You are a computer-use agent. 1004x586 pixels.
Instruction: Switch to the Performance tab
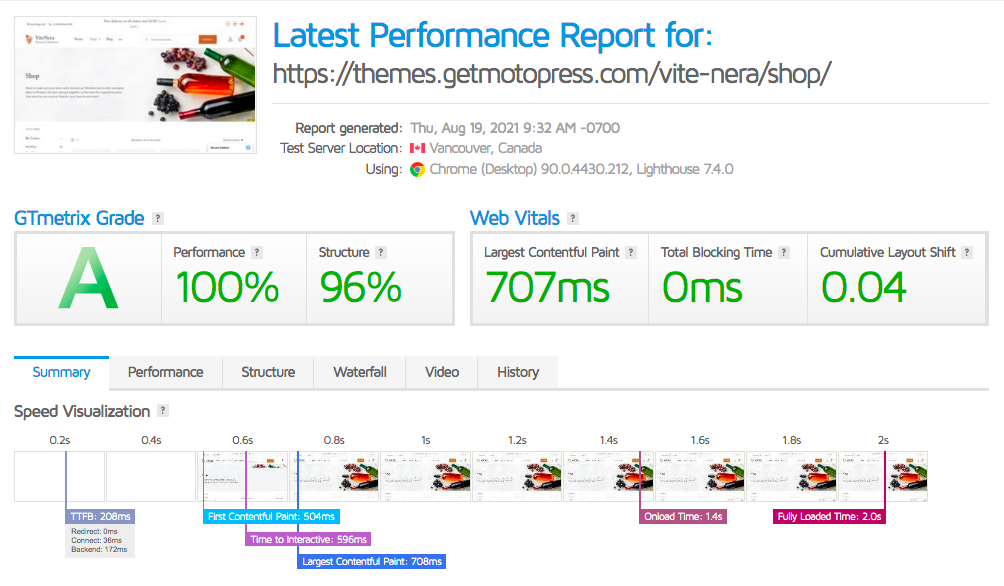click(x=166, y=372)
